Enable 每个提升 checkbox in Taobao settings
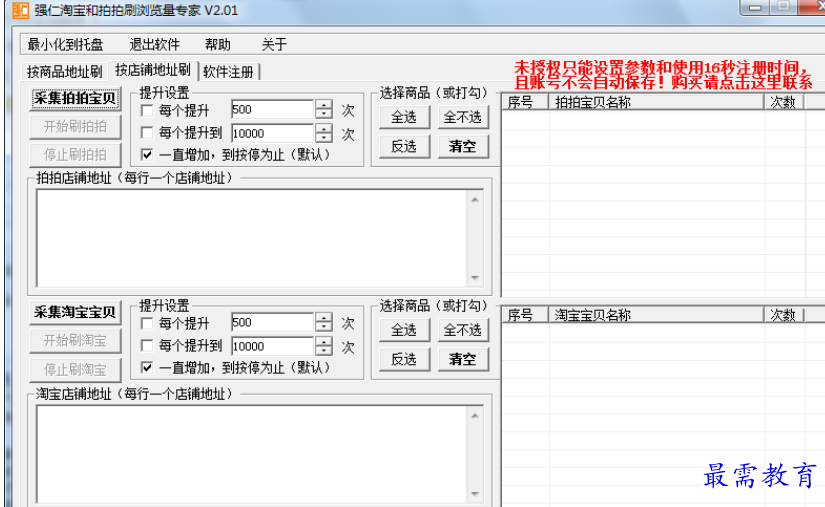The image size is (825, 507). pyautogui.click(x=147, y=323)
